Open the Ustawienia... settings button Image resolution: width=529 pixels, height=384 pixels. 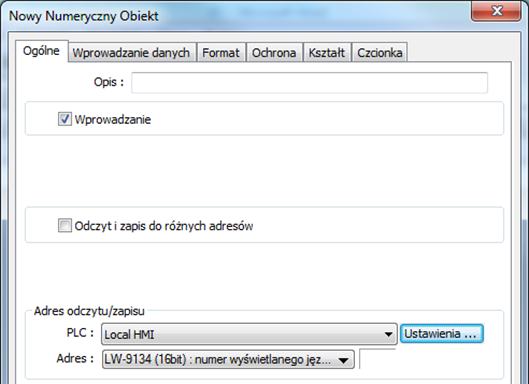click(x=442, y=334)
